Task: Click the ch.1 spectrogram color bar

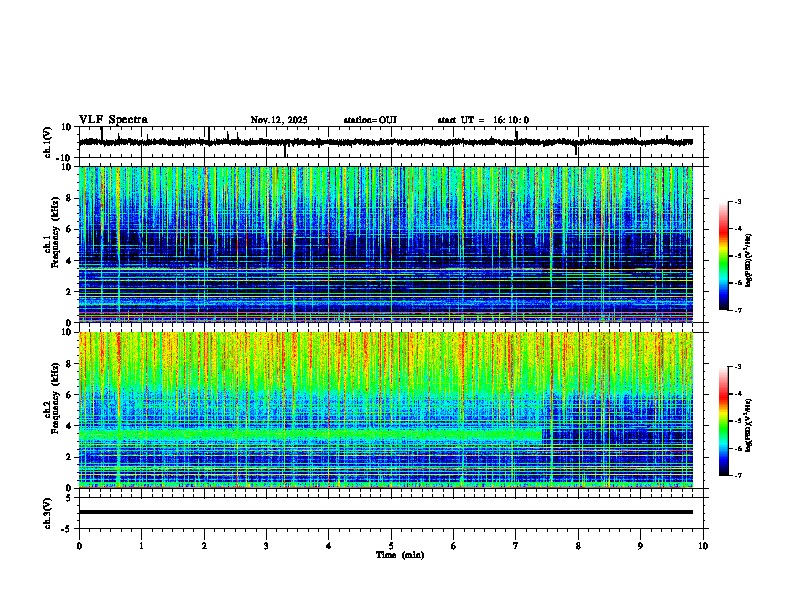Action: pos(723,256)
